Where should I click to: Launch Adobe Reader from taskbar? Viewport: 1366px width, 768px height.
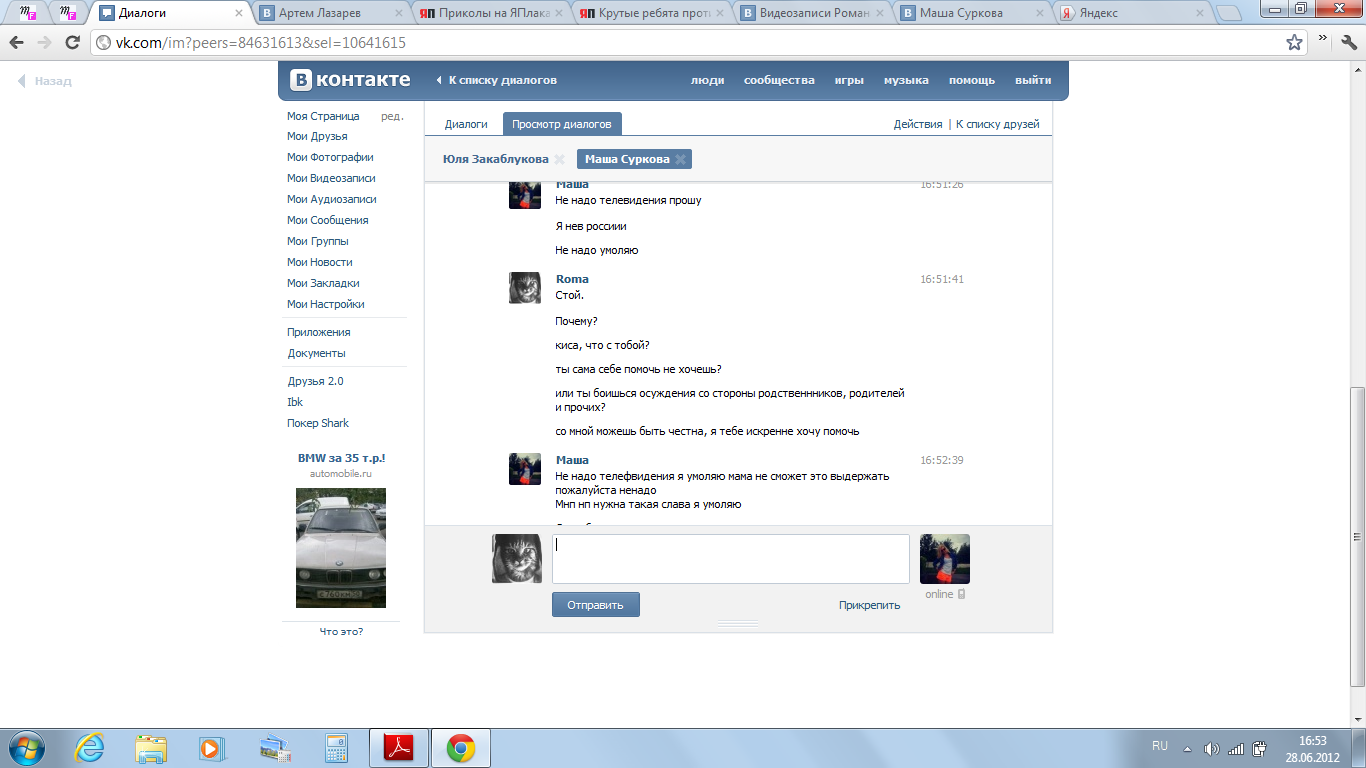point(399,747)
